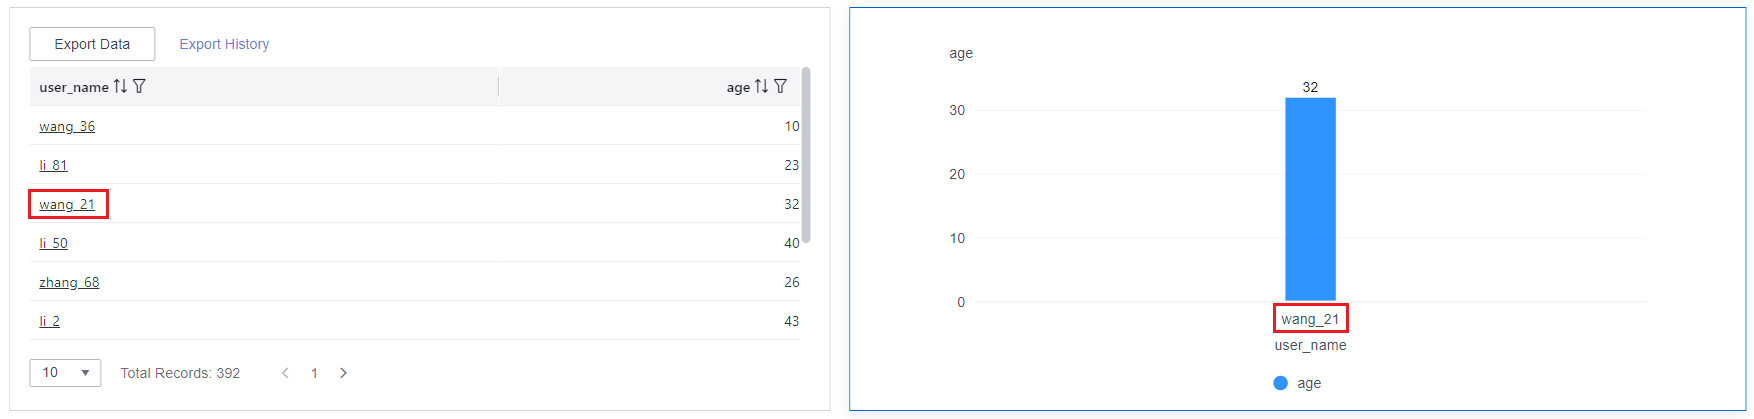
Task: Sort table by user_name column
Action: point(120,87)
